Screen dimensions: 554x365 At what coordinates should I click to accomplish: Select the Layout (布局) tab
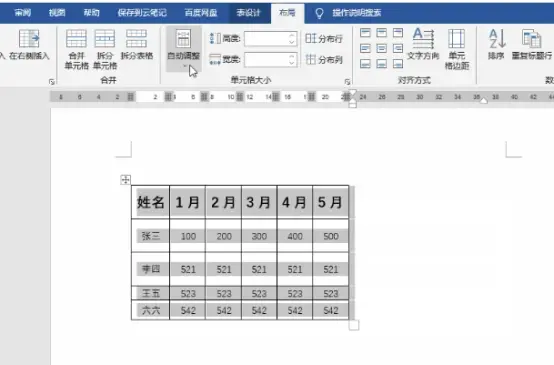(x=287, y=13)
